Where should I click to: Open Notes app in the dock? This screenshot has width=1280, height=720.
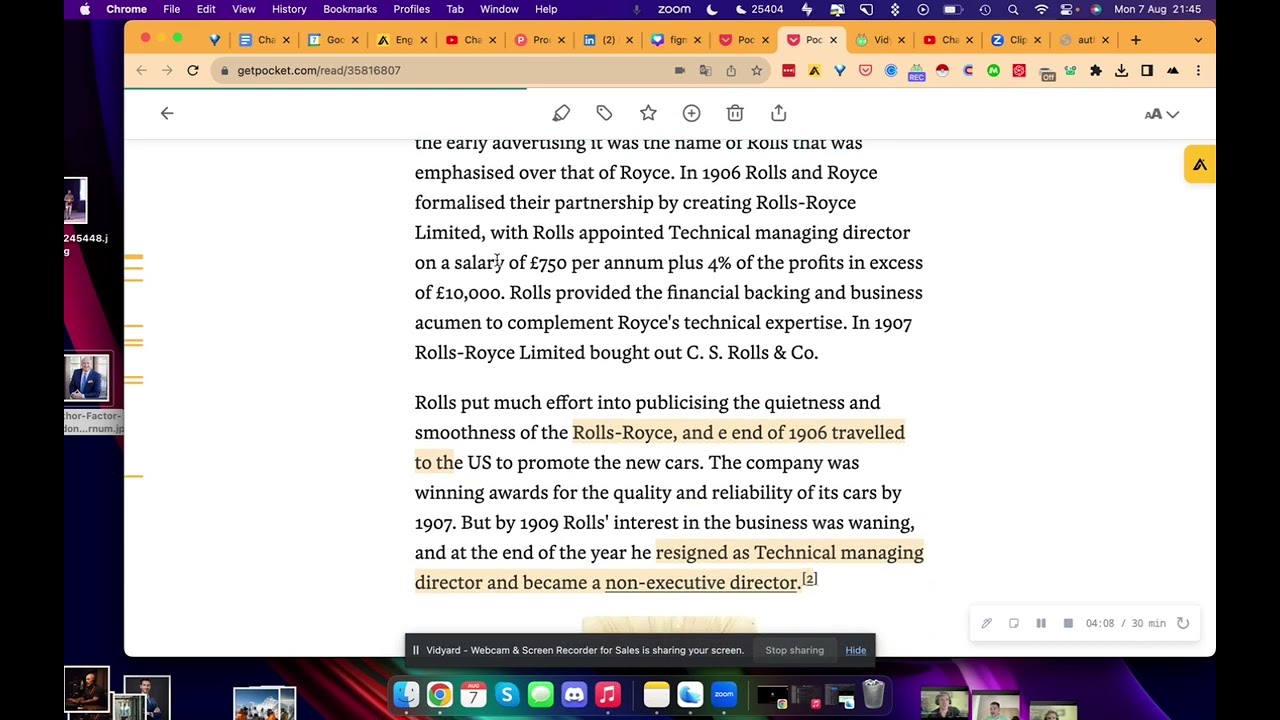[x=656, y=694]
